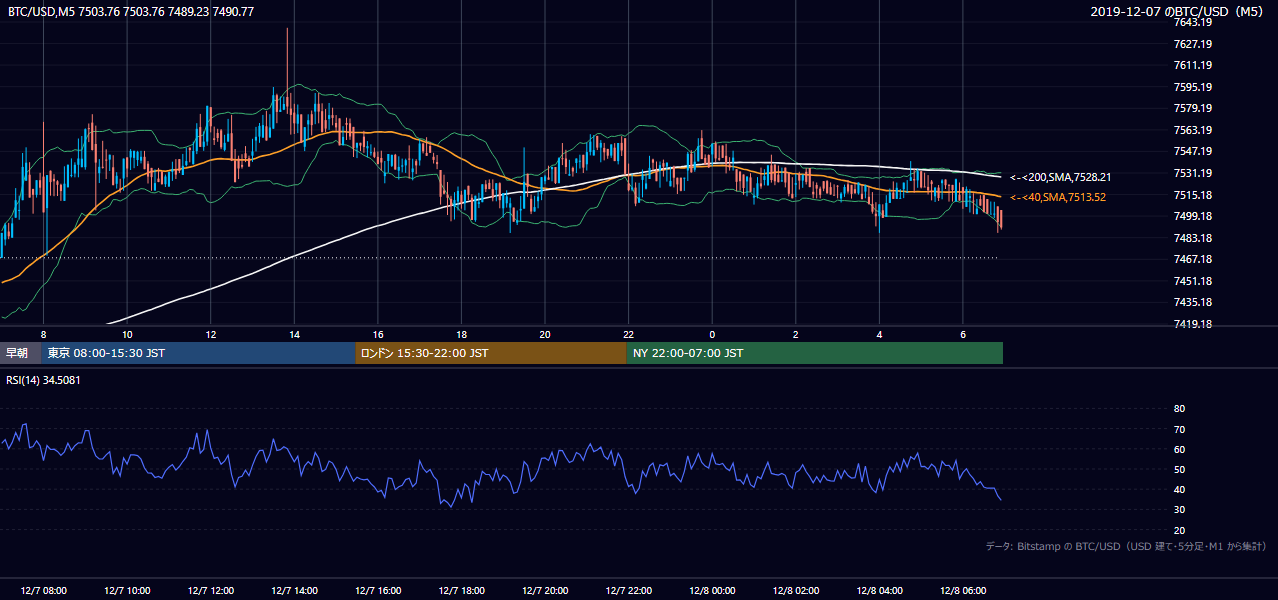The width and height of the screenshot is (1278, 600).
Task: Click hour label 4 under price chart
Action: click(879, 334)
